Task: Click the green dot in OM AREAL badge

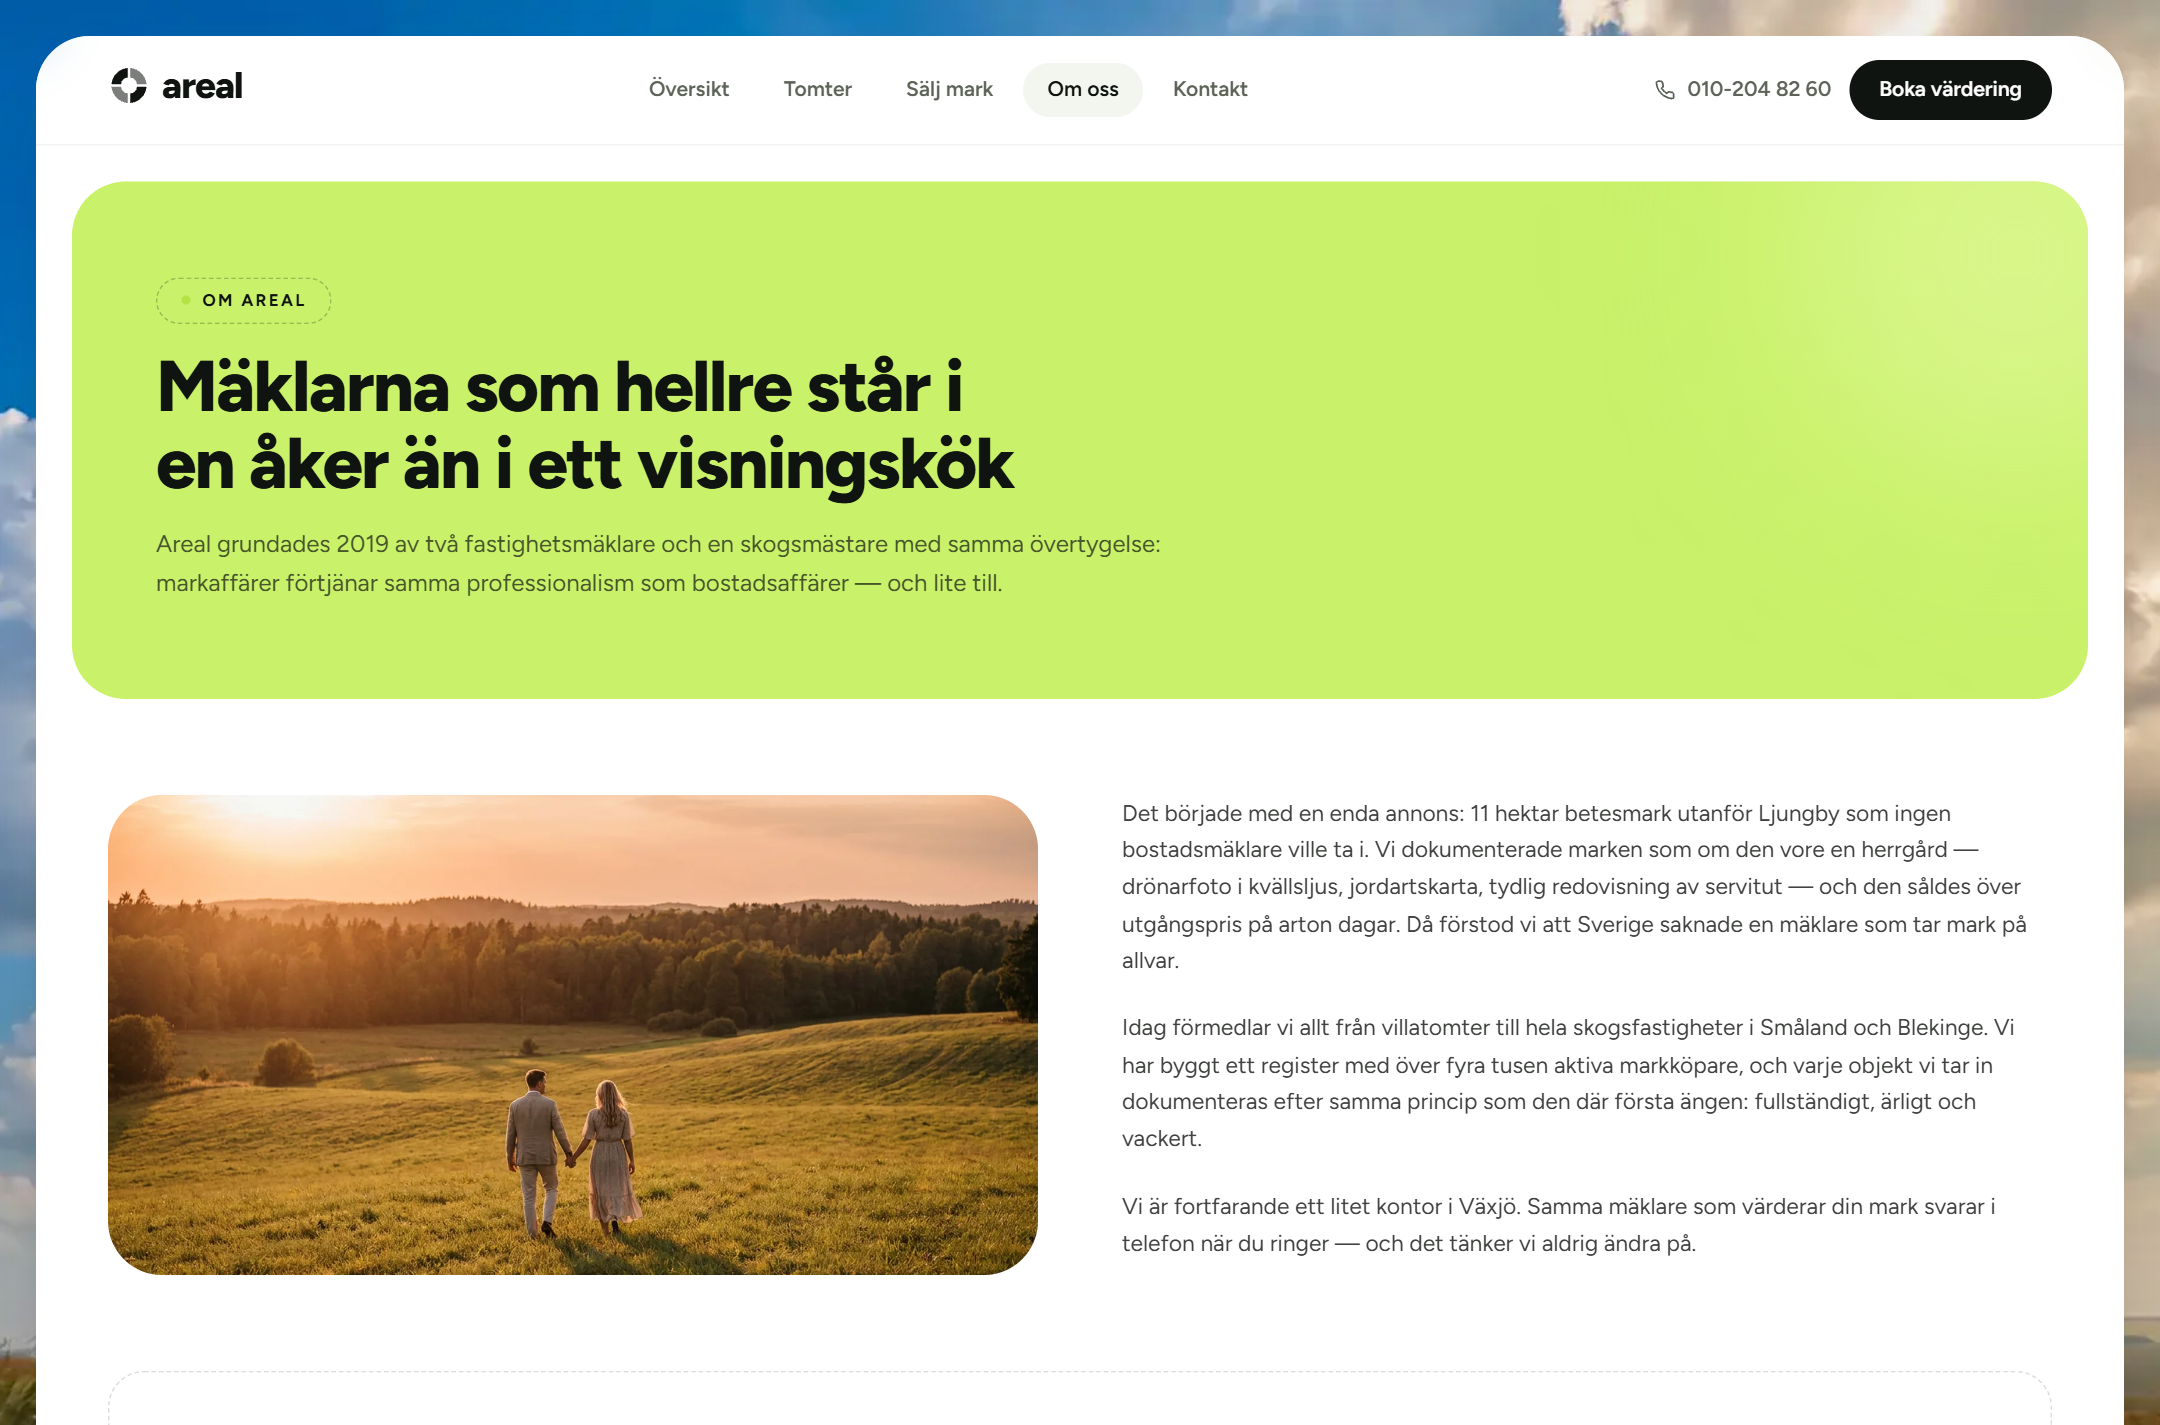Action: (x=186, y=300)
